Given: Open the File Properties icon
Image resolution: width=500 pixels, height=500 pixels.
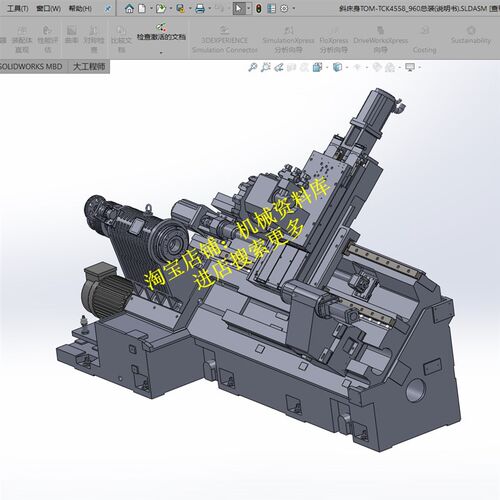Looking at the screenshot, I should [x=272, y=9].
